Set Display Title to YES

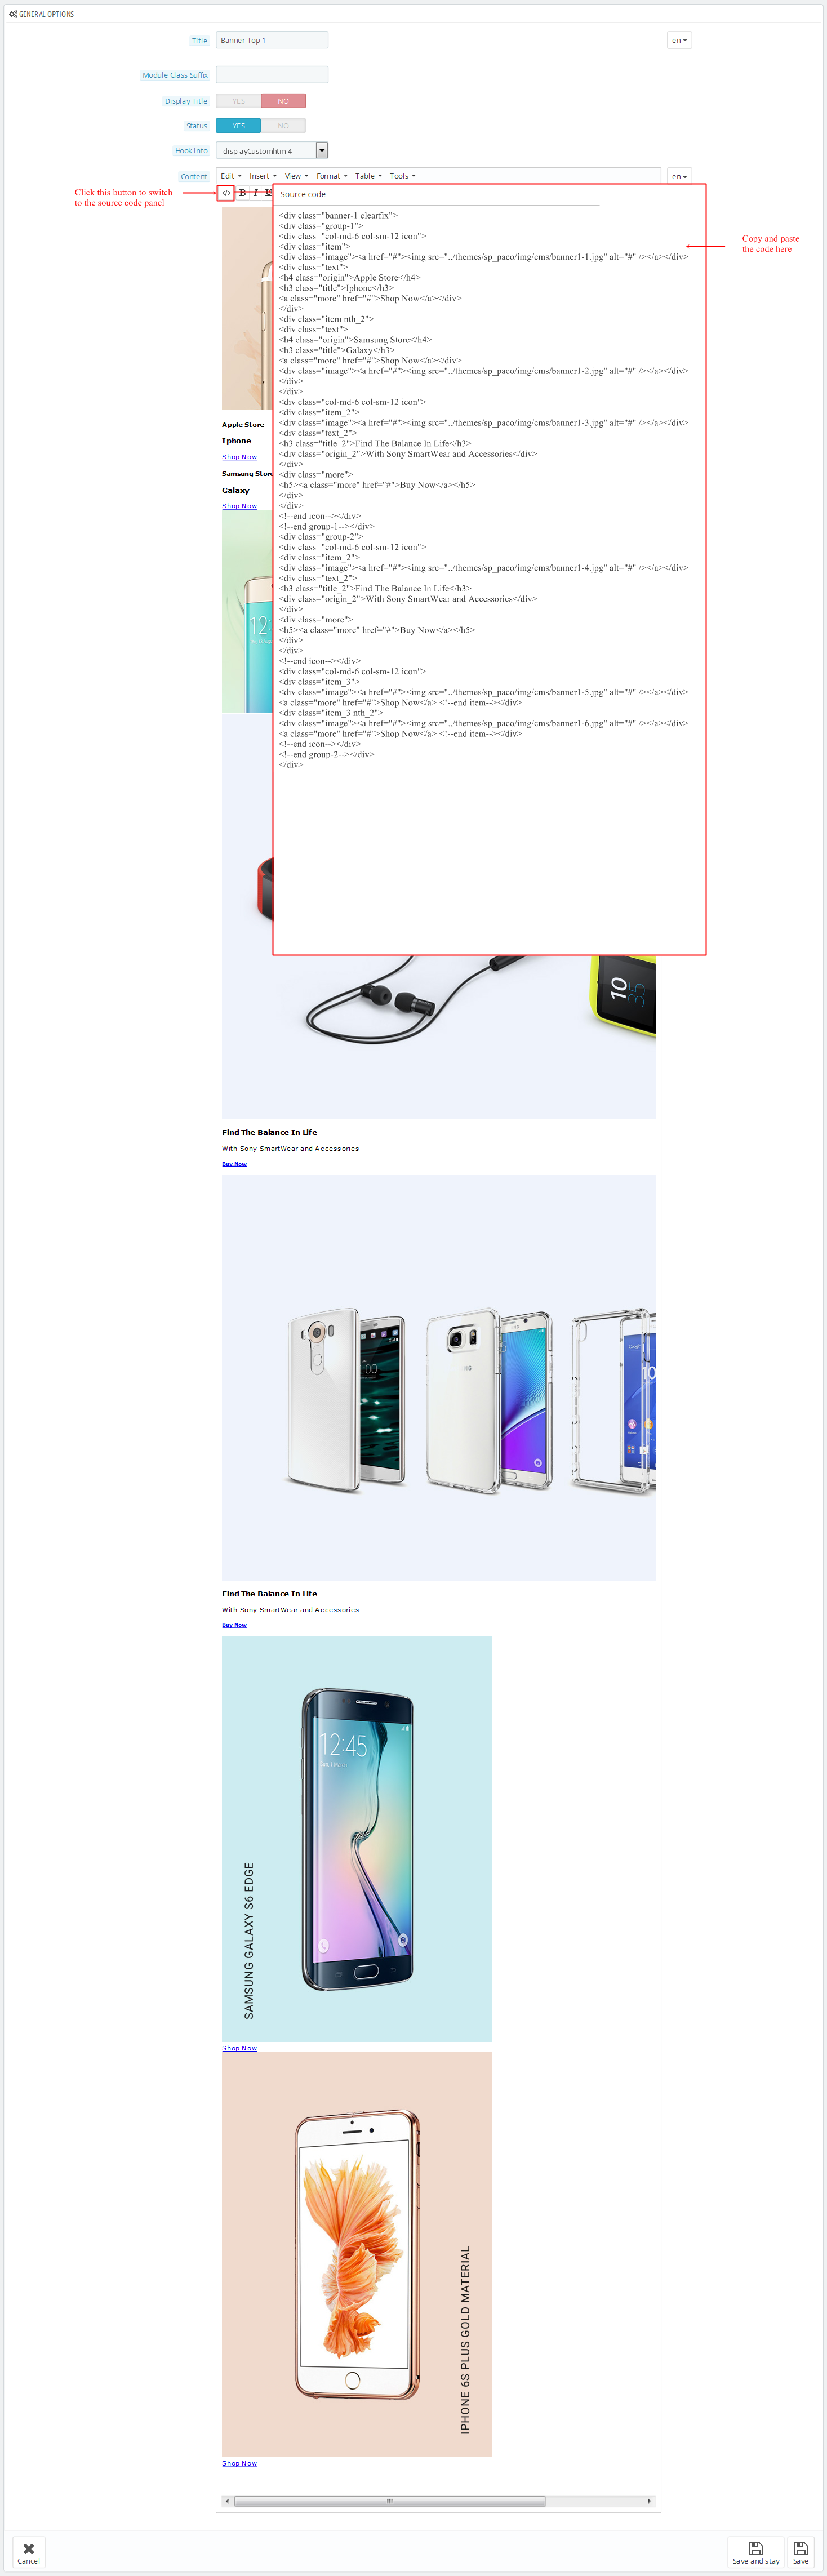click(238, 101)
